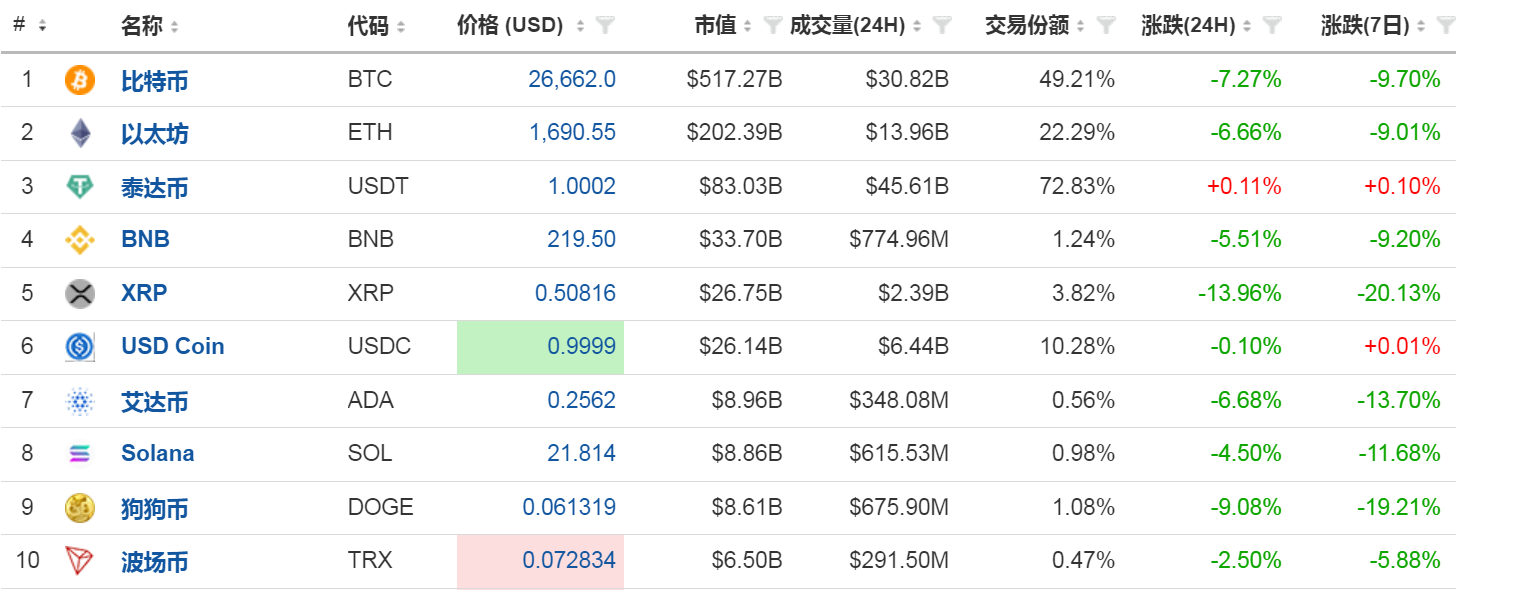Click the BNB logo icon
The image size is (1517, 590).
pos(79,240)
